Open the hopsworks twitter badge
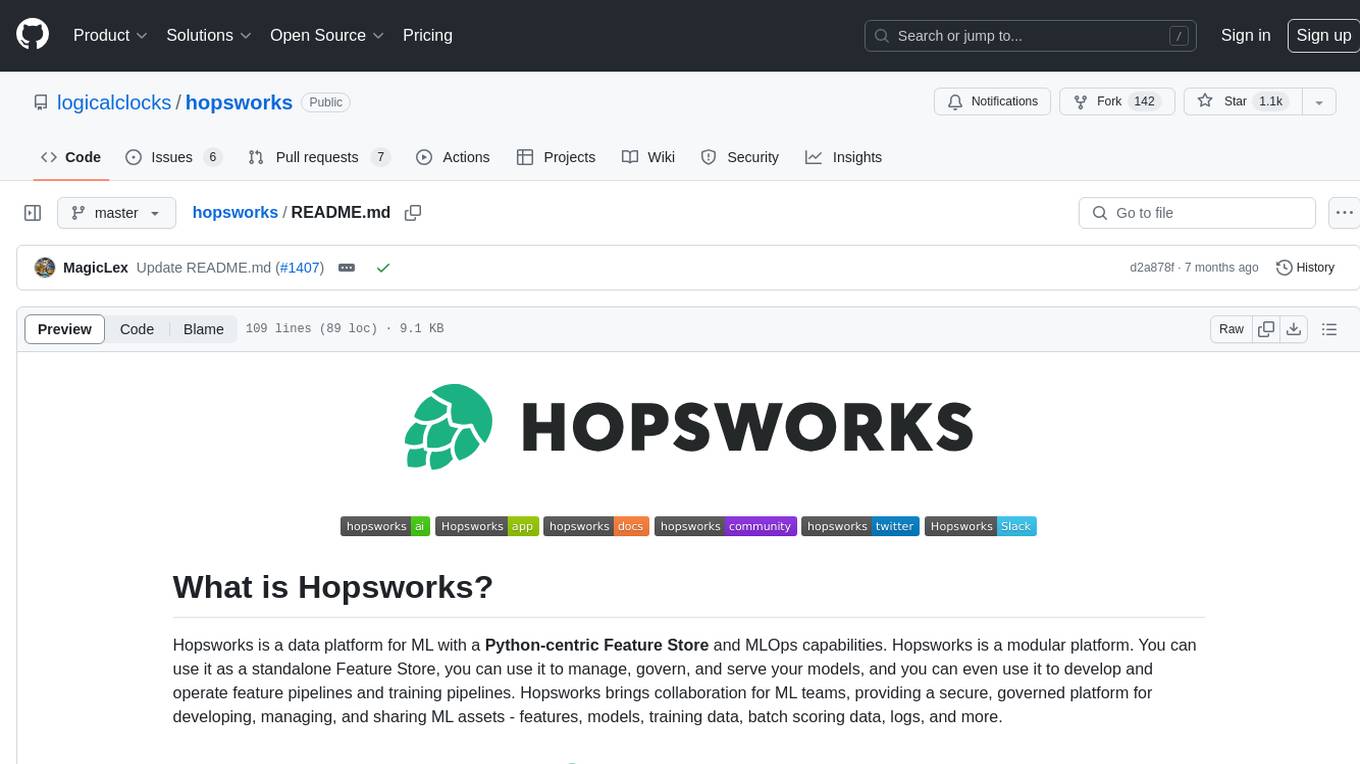The image size is (1360, 764). click(860, 526)
